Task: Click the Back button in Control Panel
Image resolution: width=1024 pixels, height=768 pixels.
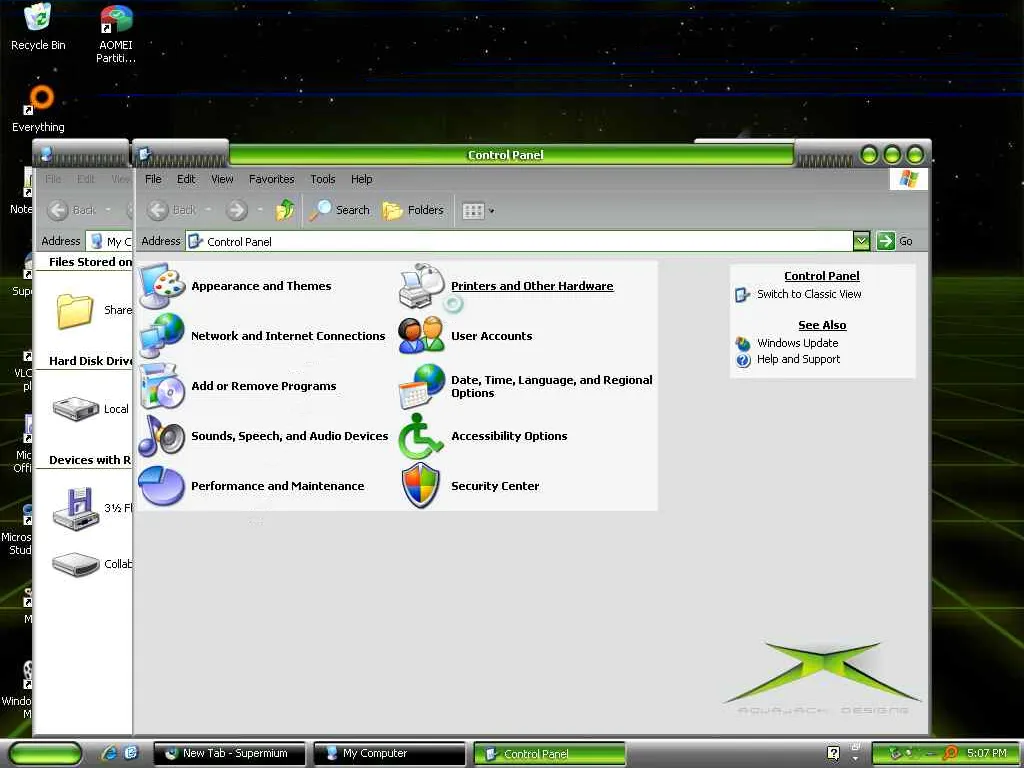Action: click(x=172, y=210)
